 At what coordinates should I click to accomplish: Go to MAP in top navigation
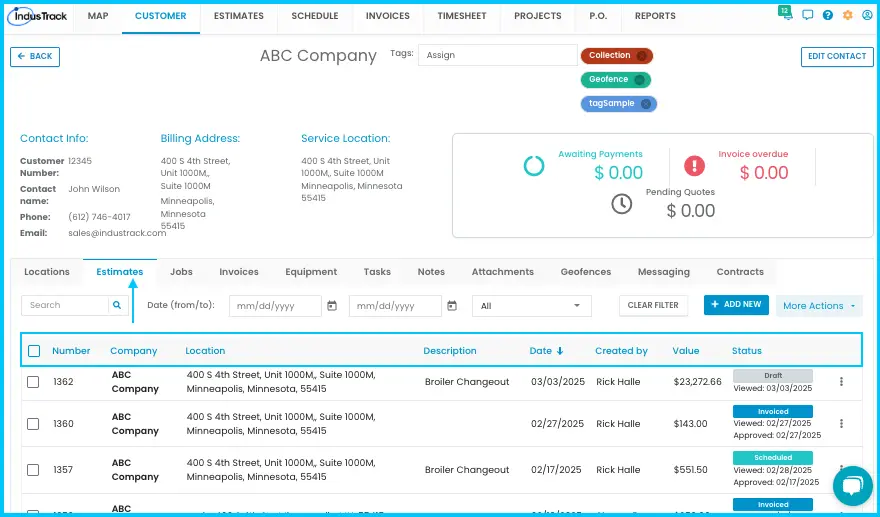point(98,16)
